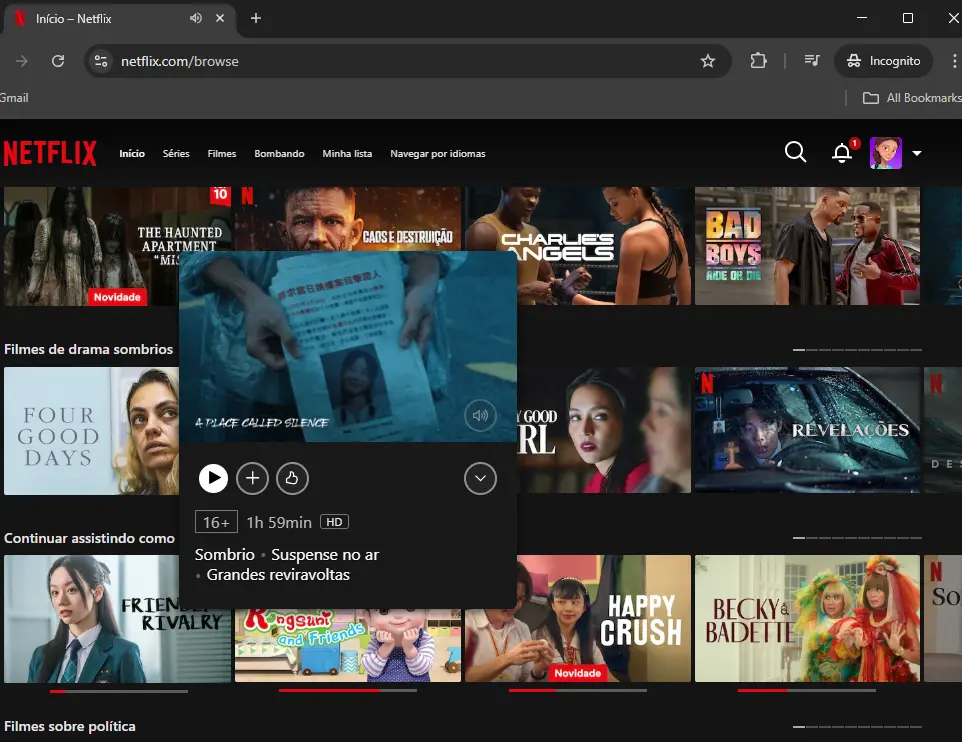Mute the tab audio speaker icon
The width and height of the screenshot is (962, 742).
(196, 18)
